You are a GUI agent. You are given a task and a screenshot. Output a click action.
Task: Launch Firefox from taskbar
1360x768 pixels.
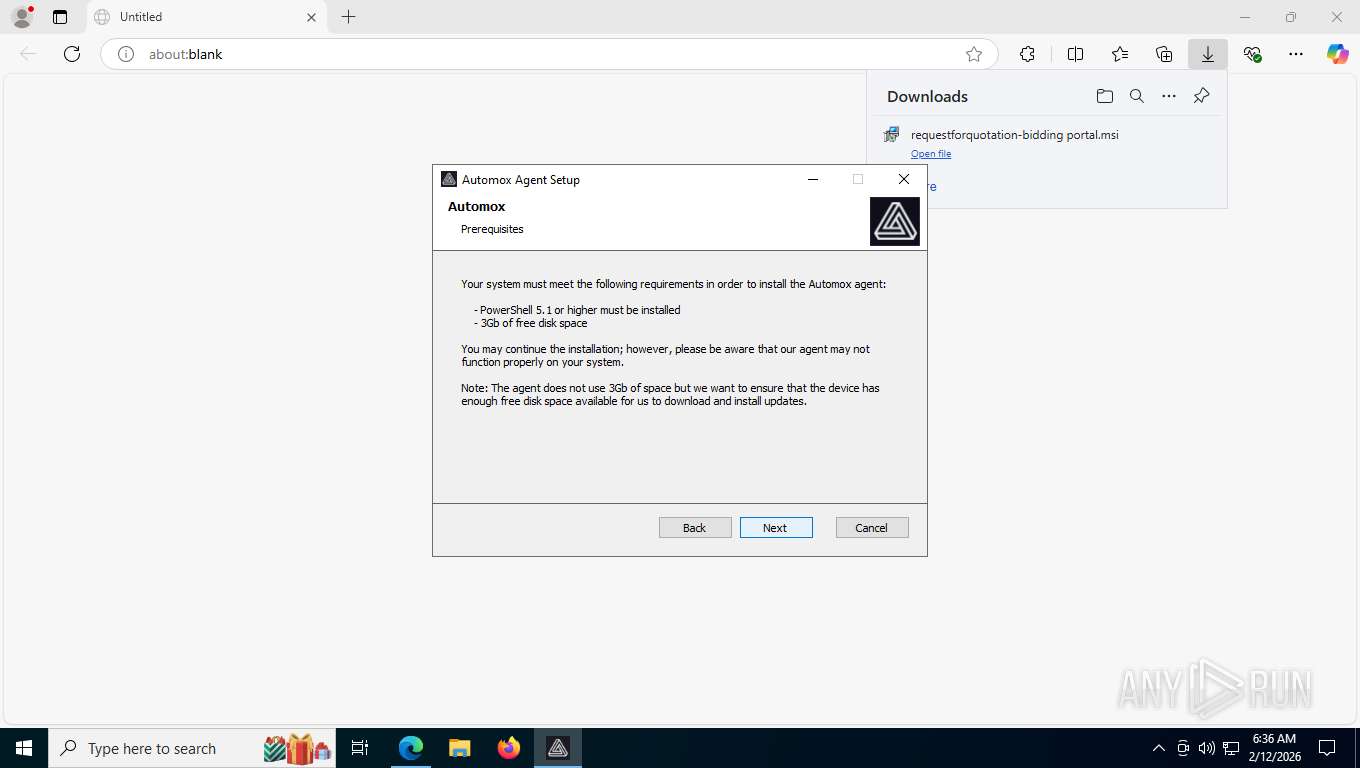coord(509,748)
